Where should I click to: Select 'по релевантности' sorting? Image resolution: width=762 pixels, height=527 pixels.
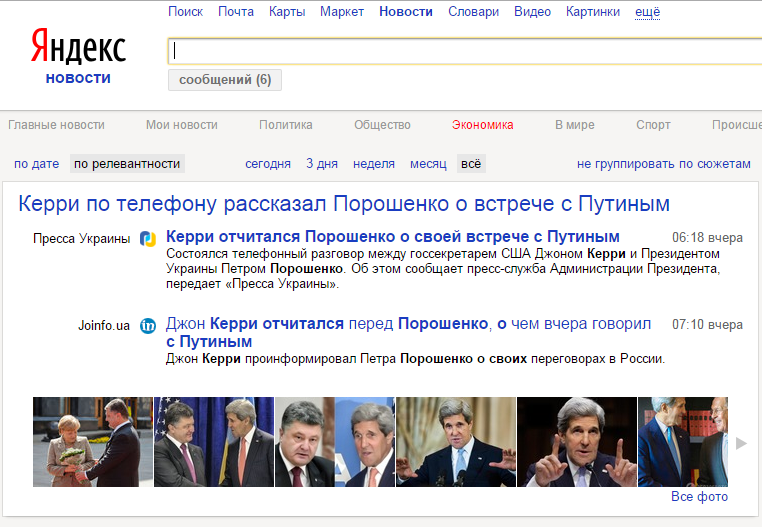coord(127,164)
